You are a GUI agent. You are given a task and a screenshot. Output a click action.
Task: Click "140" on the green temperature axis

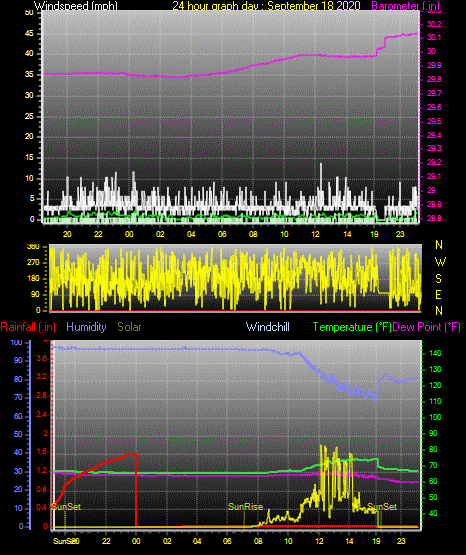[x=435, y=353]
